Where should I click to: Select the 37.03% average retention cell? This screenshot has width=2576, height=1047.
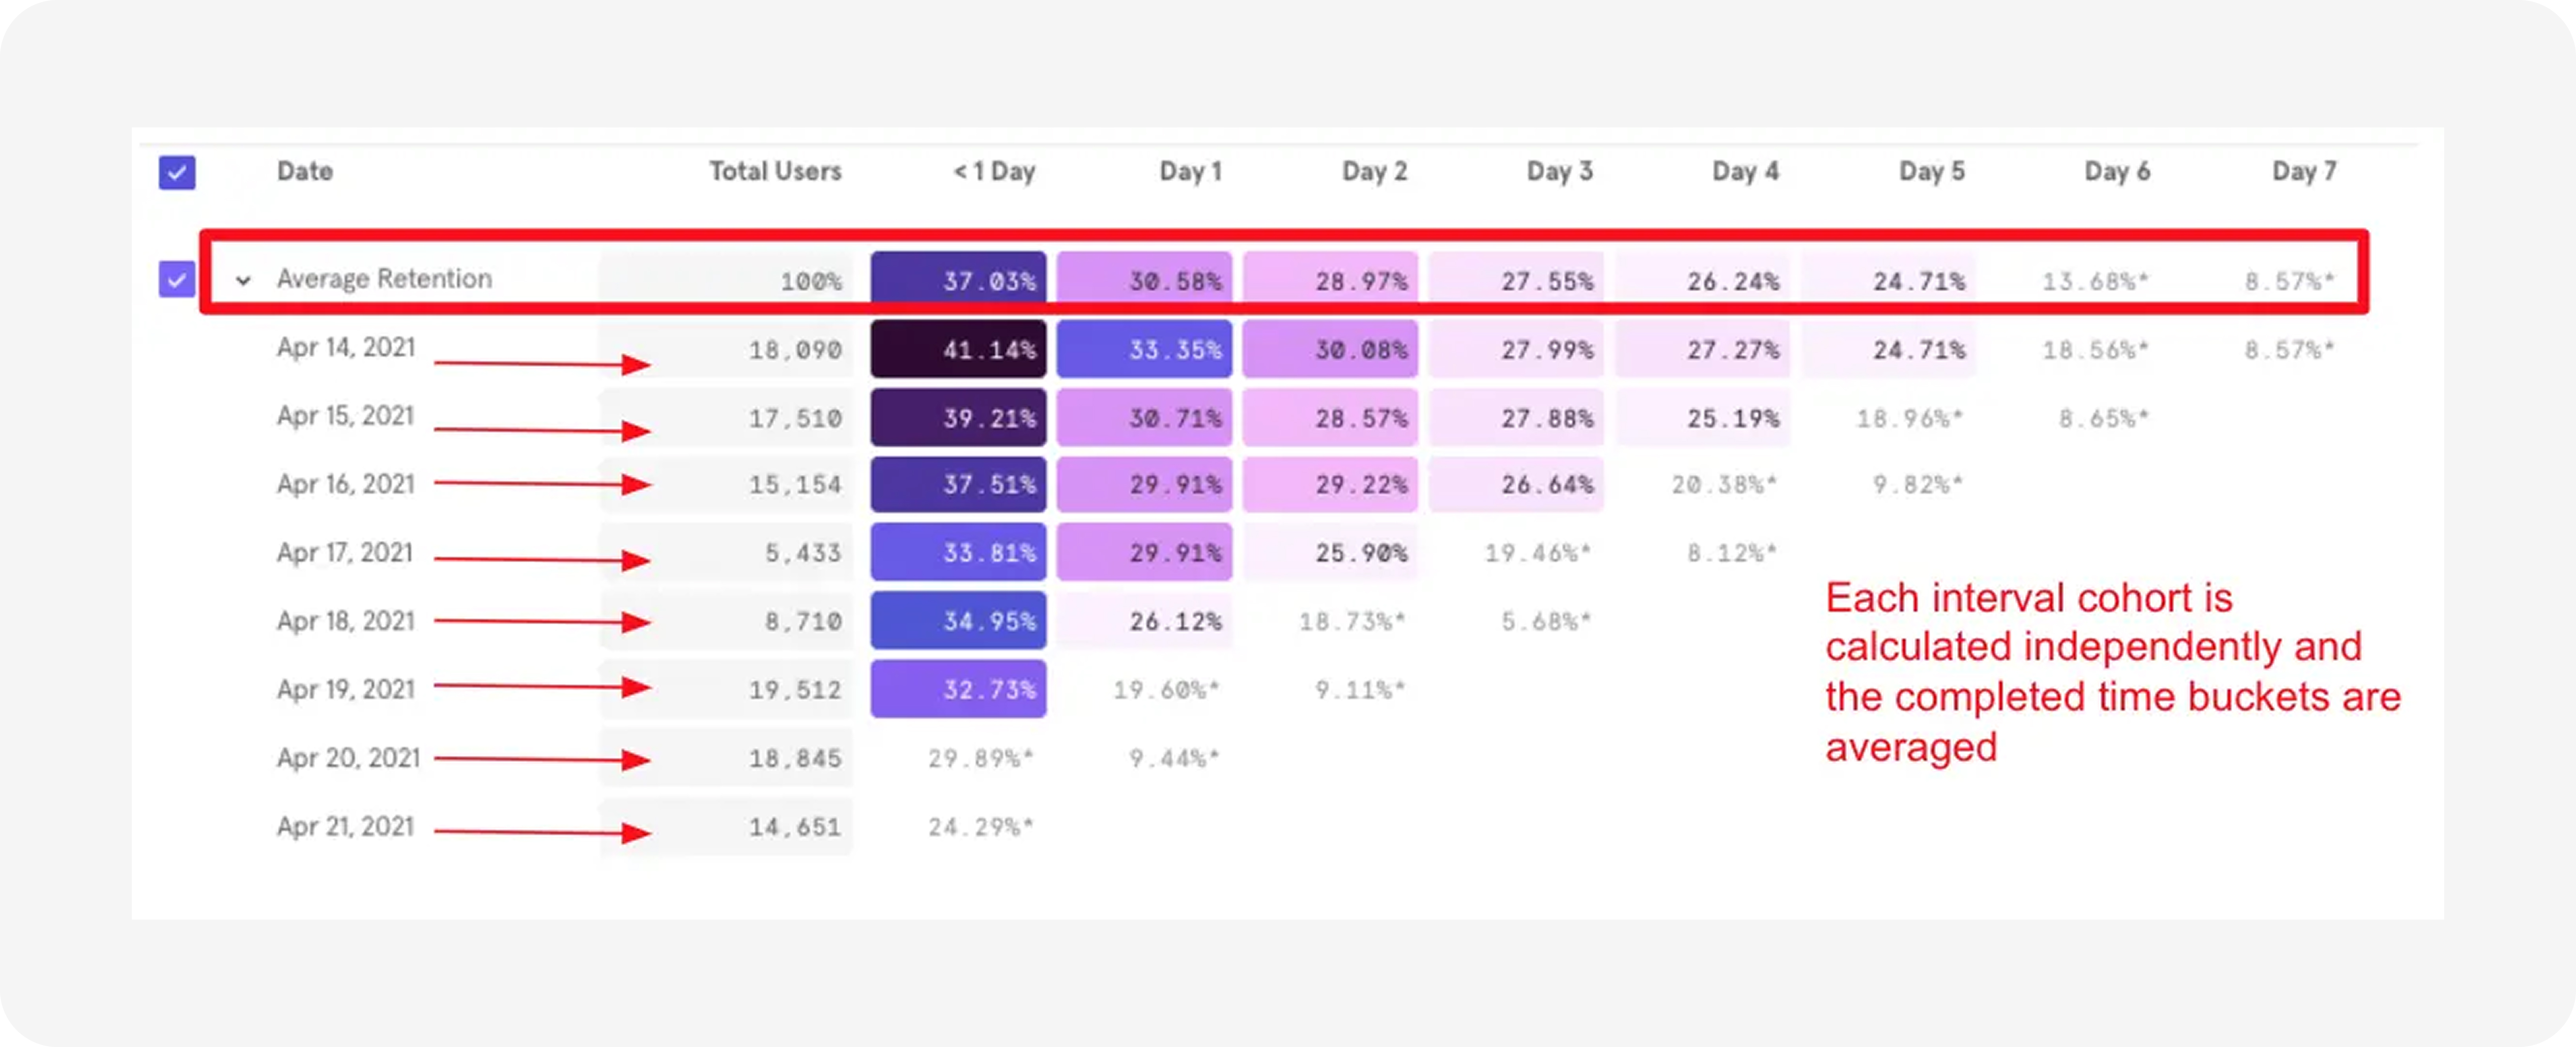pyautogui.click(x=958, y=280)
